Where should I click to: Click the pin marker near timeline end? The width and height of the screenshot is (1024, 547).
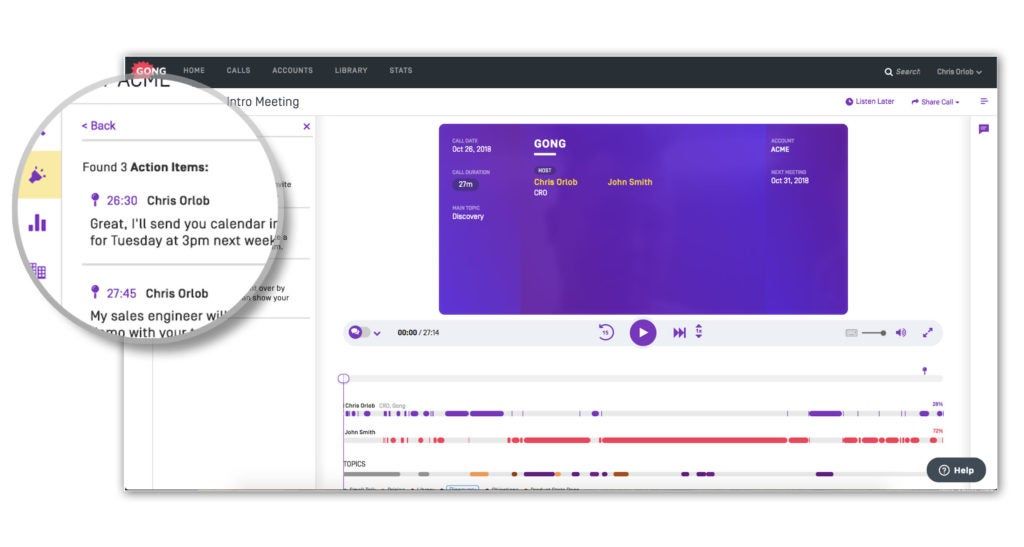924,371
